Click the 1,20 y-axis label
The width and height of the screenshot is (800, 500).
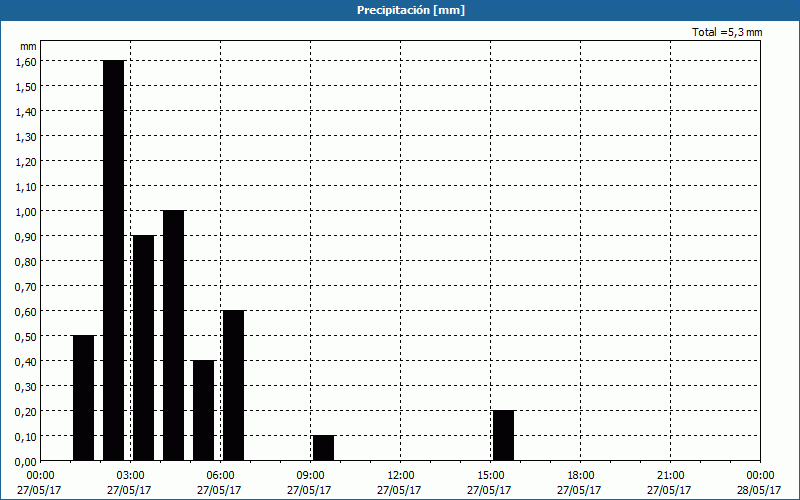pos(26,161)
